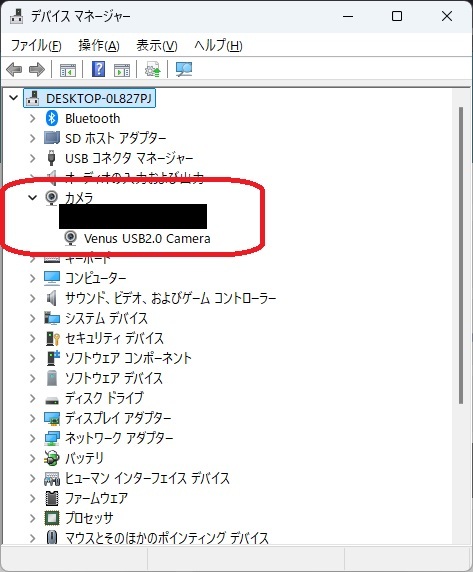473x572 pixels.
Task: Click the ソフトウェア デバイス icon
Action: click(x=52, y=378)
